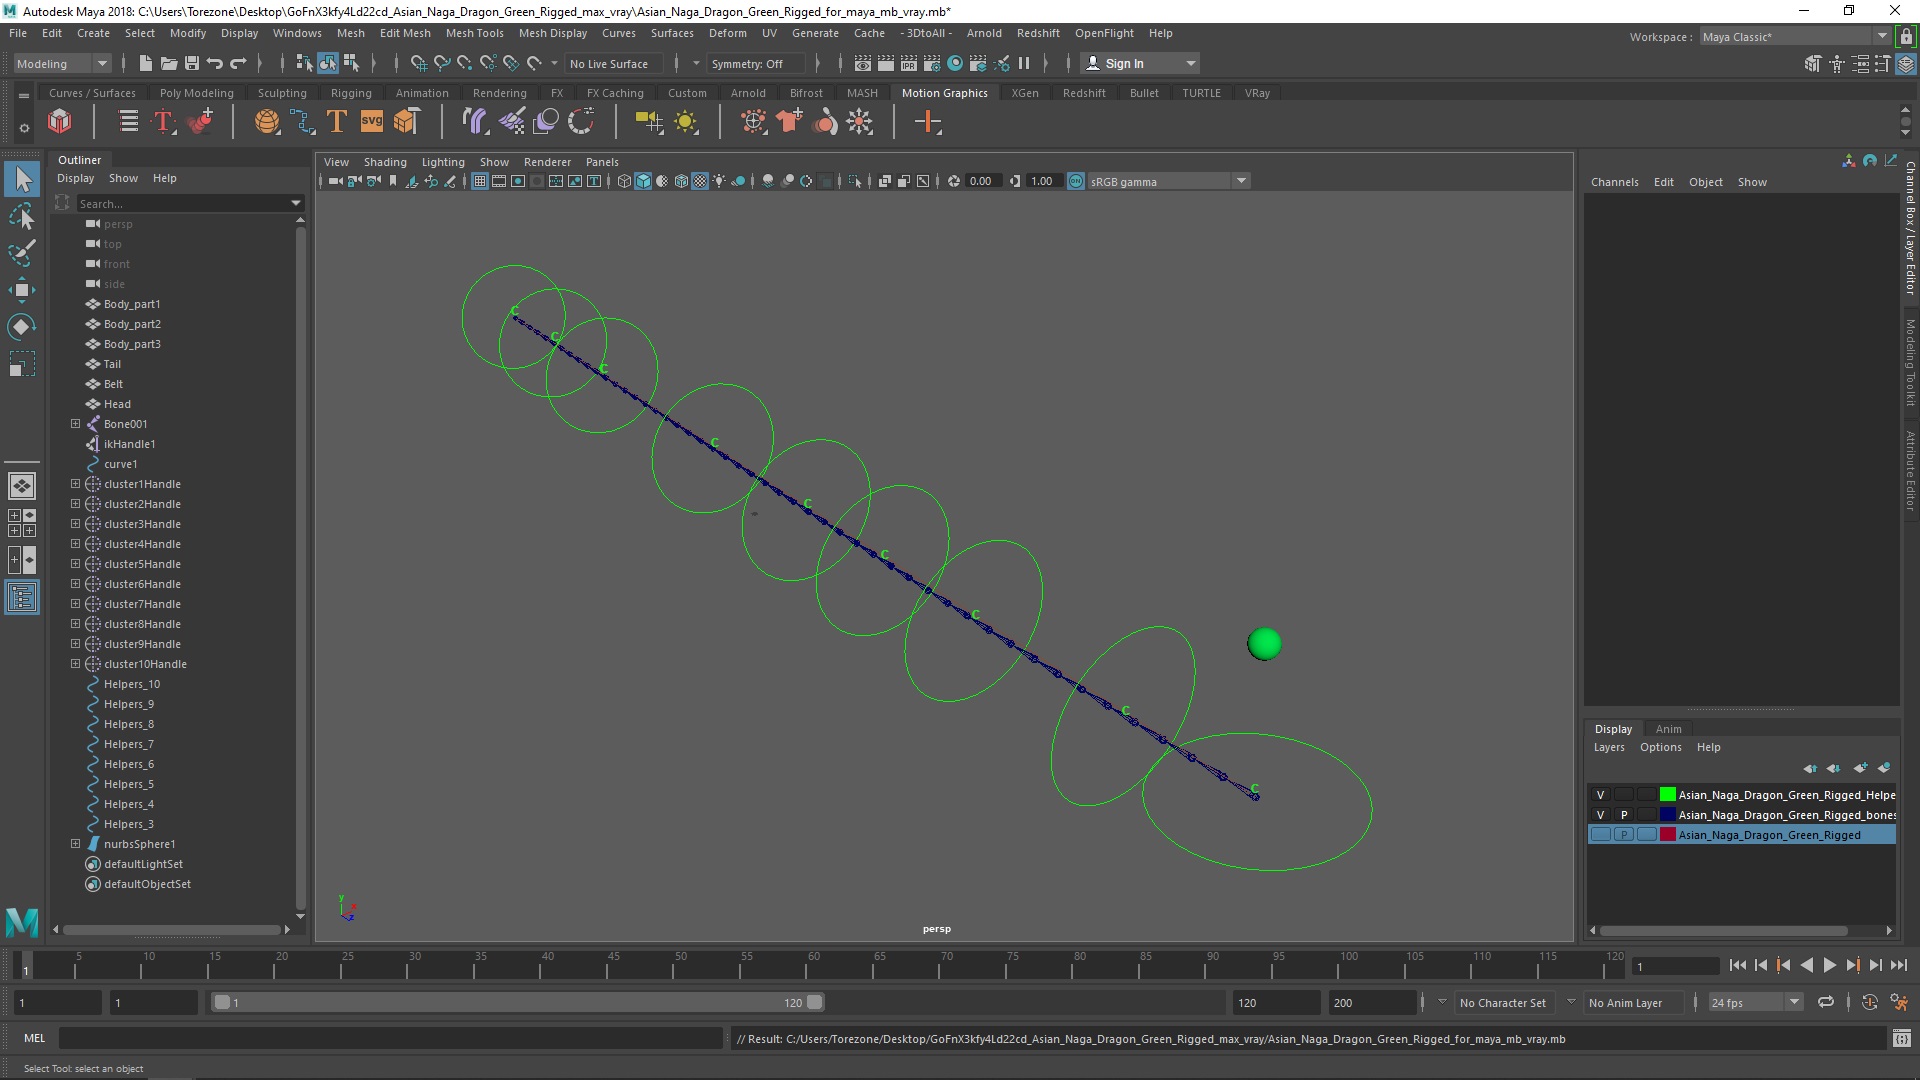
Task: Toggle auto keyframe button
Action: (x=1869, y=1002)
